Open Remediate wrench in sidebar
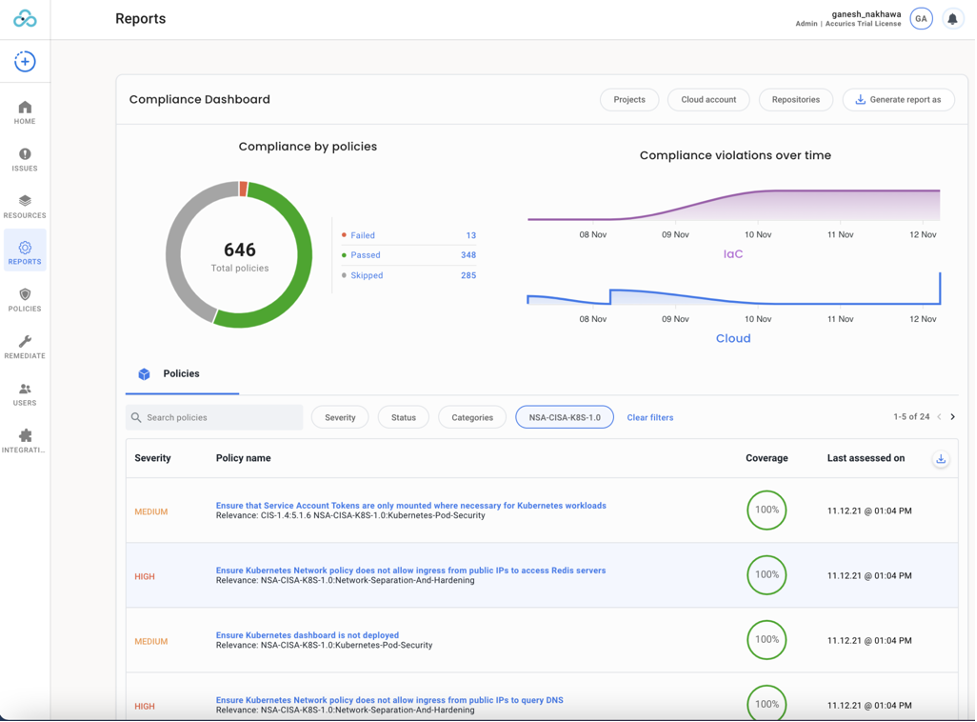Screen dimensions: 977x722 point(25,347)
